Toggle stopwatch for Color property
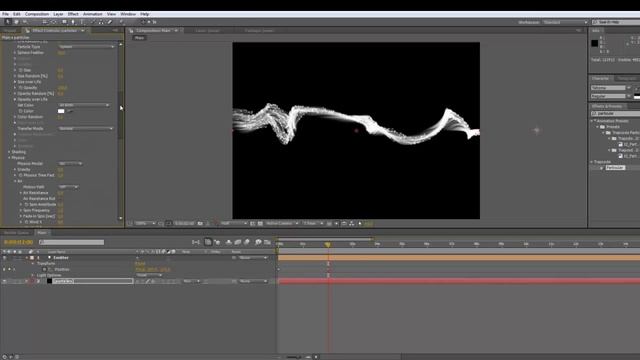The image size is (640, 360). (x=21, y=111)
